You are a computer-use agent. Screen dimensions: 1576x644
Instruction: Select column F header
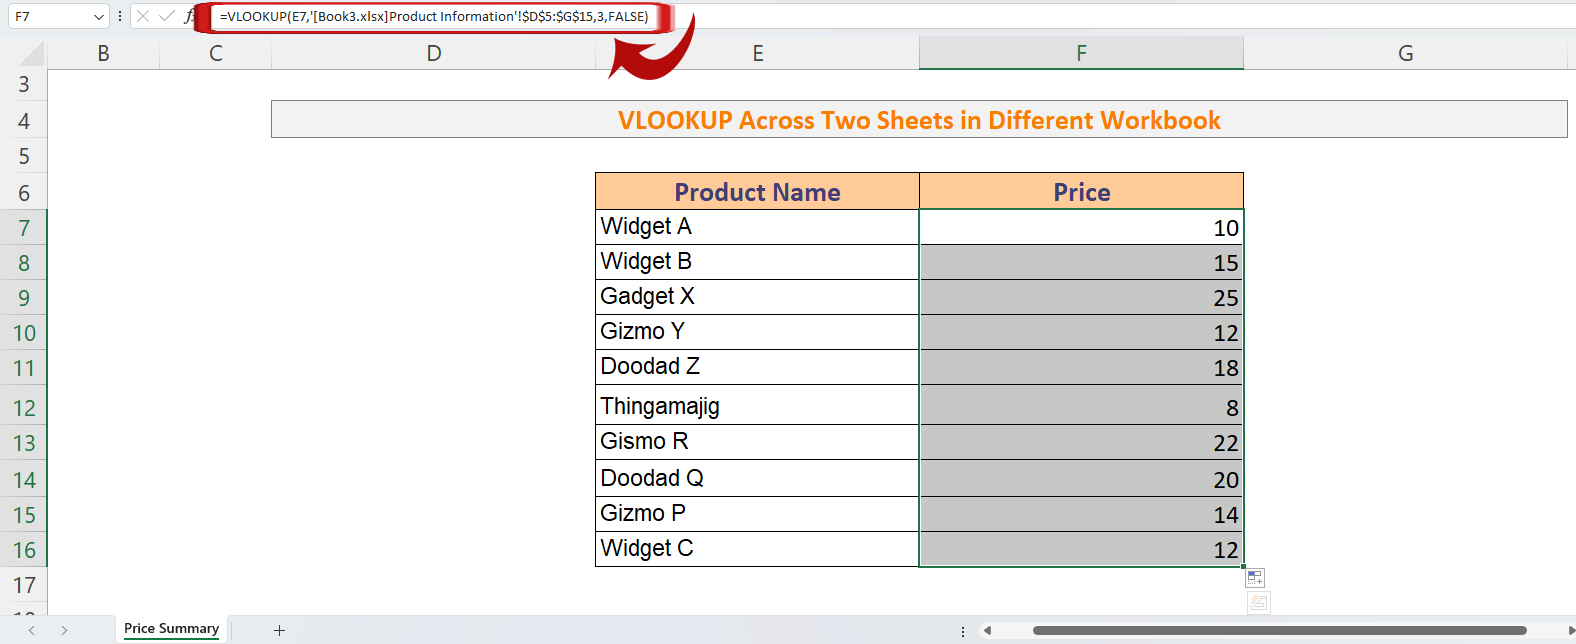pos(1081,54)
